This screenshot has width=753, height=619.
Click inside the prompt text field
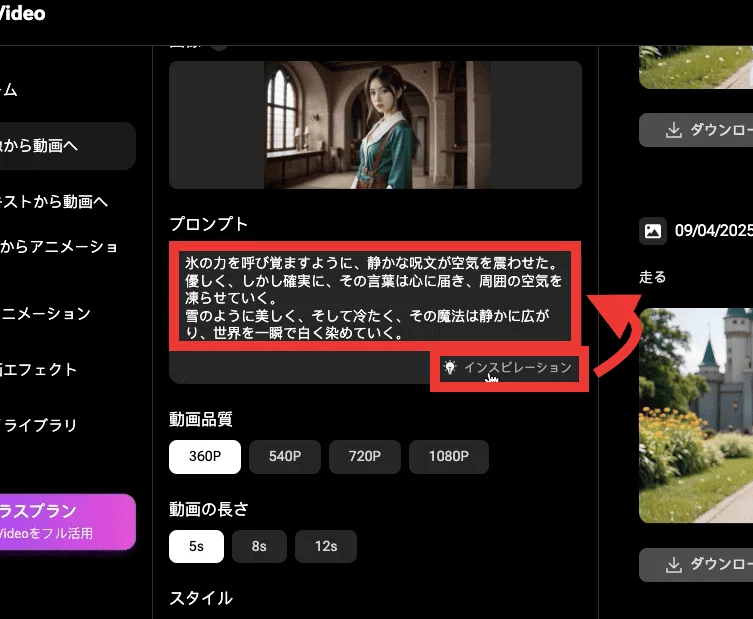375,297
